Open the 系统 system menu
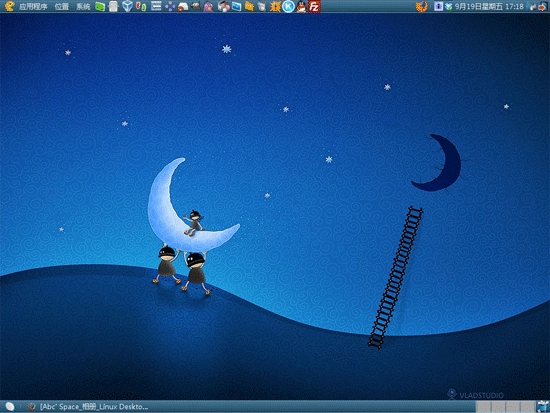This screenshot has height=413, width=550. [83, 6]
